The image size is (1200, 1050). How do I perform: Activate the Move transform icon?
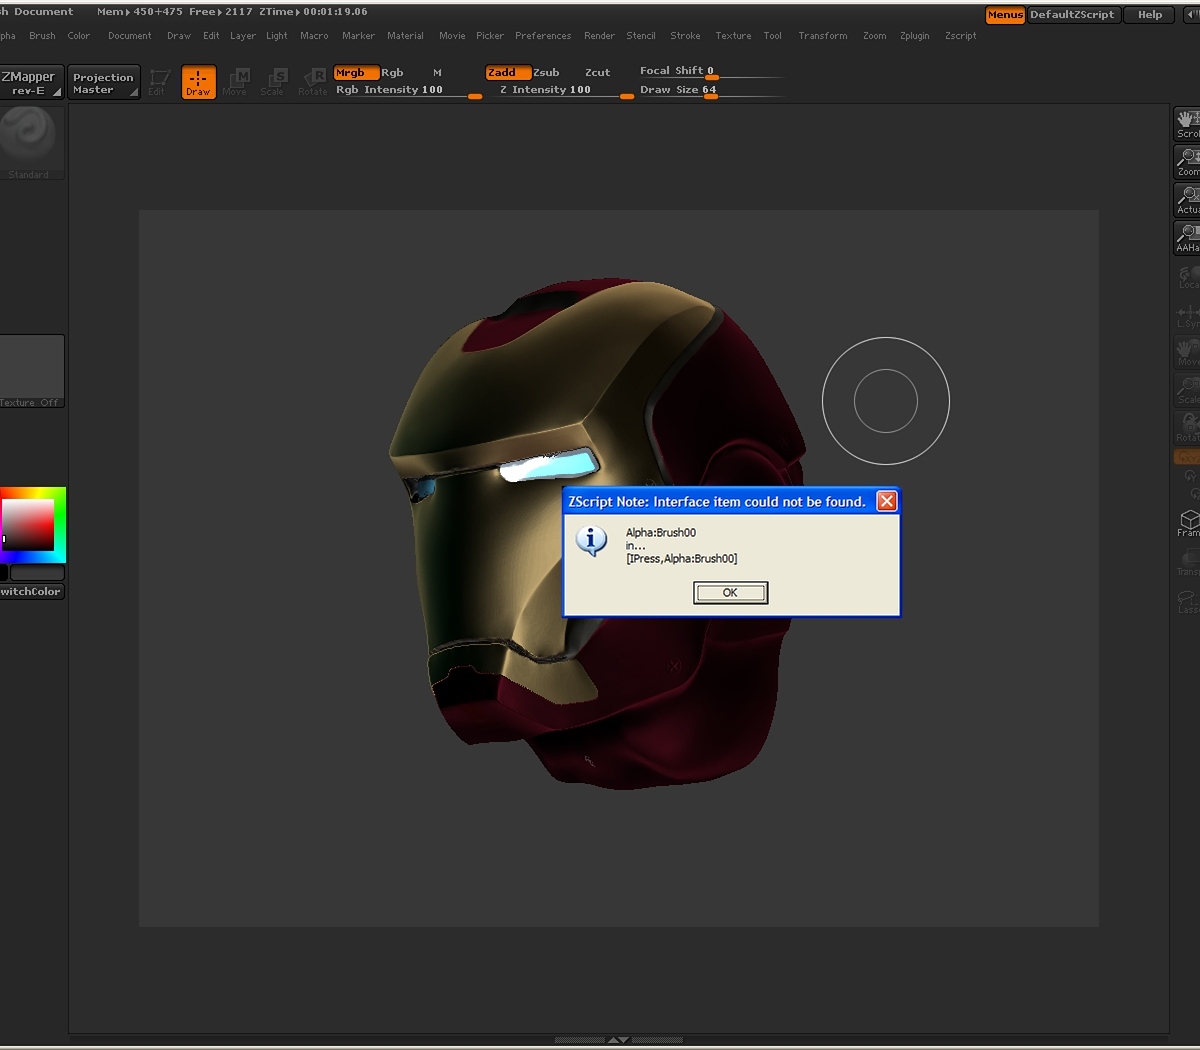pyautogui.click(x=237, y=82)
